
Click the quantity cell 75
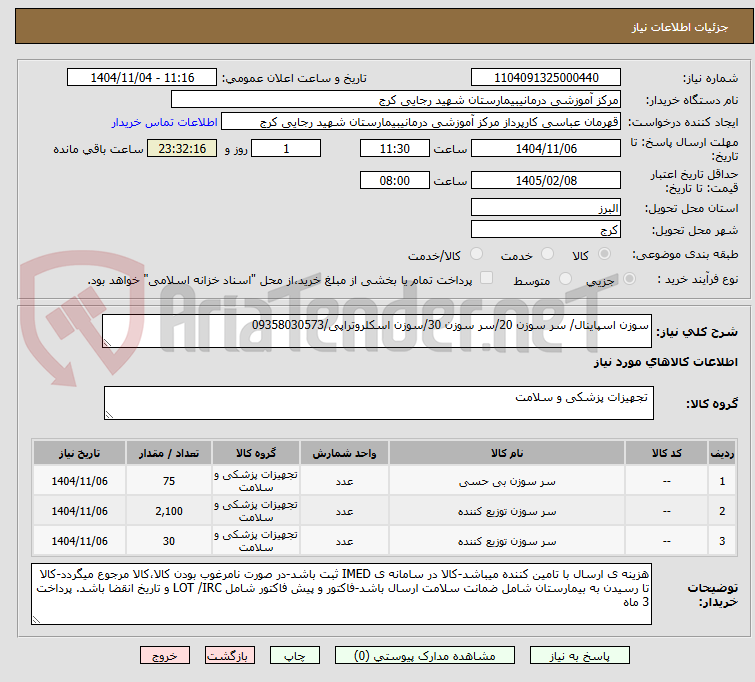tap(169, 481)
